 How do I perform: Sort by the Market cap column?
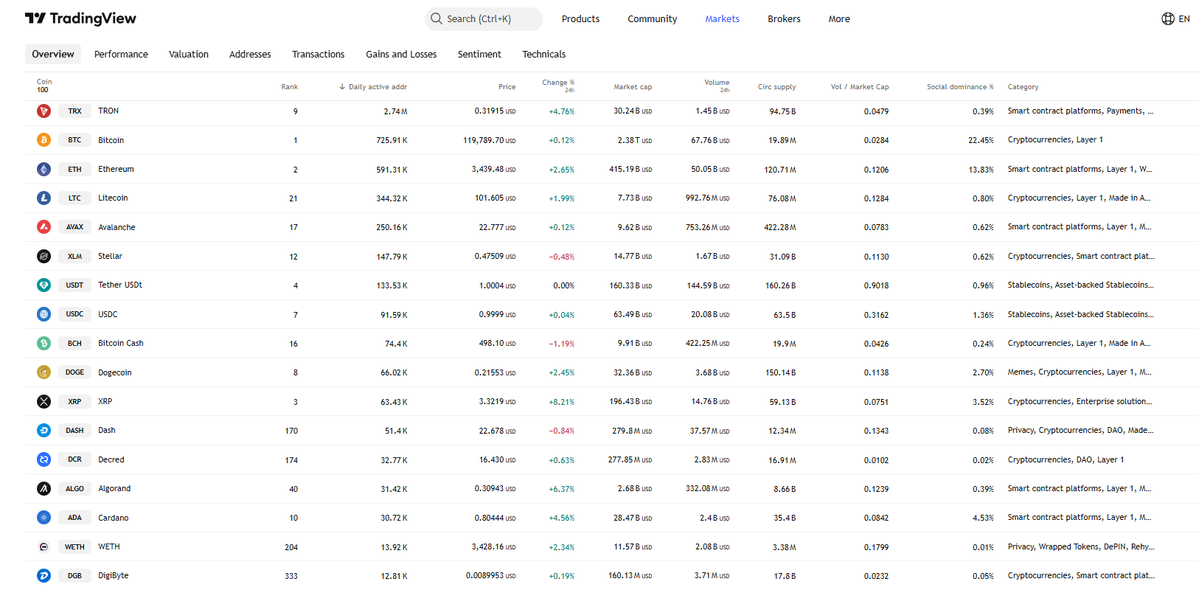click(x=632, y=87)
